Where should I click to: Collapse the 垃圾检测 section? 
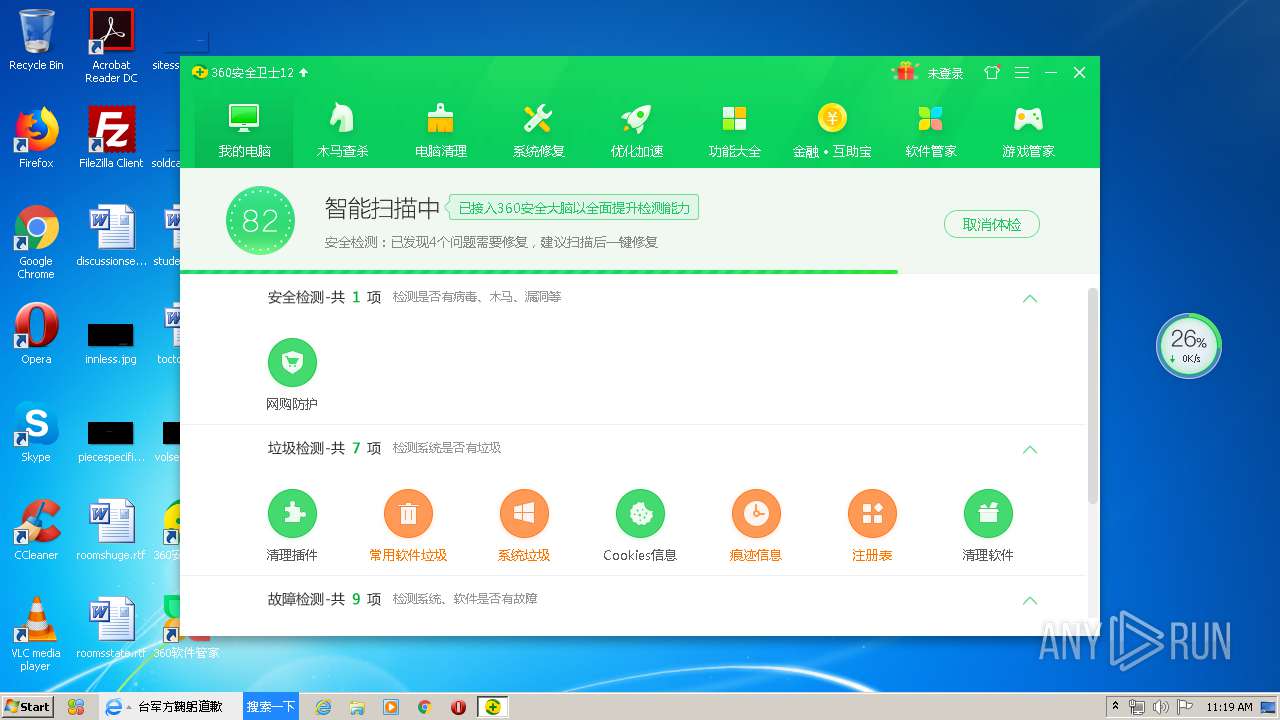[x=1030, y=449]
